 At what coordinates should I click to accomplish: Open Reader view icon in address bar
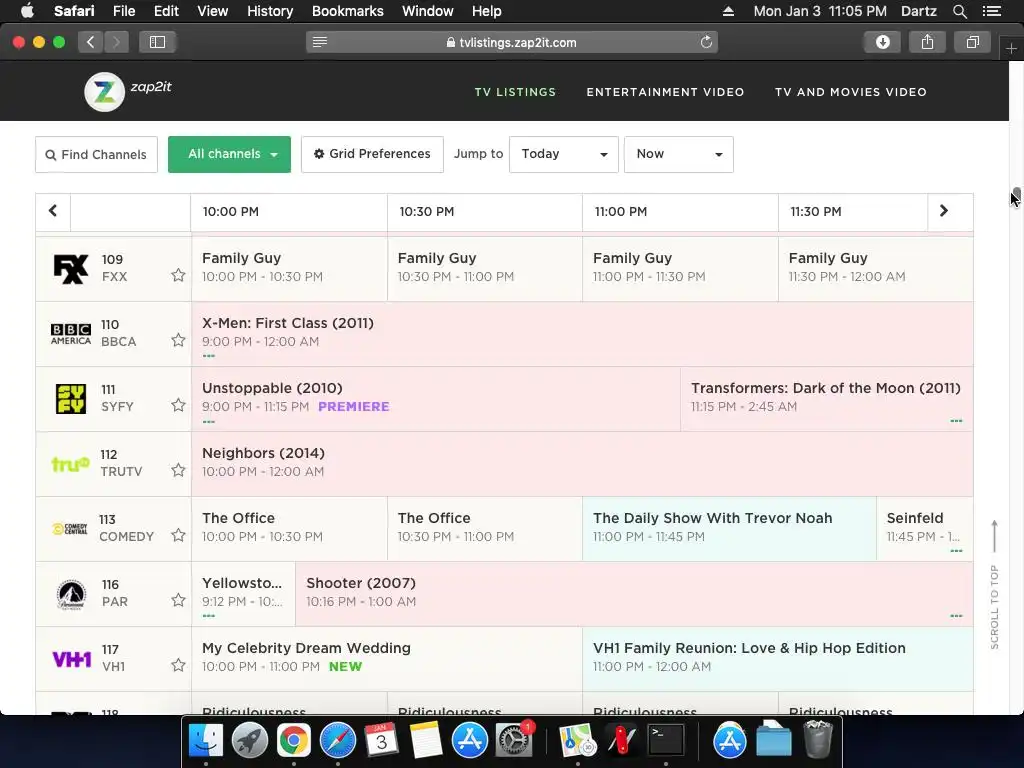(319, 42)
